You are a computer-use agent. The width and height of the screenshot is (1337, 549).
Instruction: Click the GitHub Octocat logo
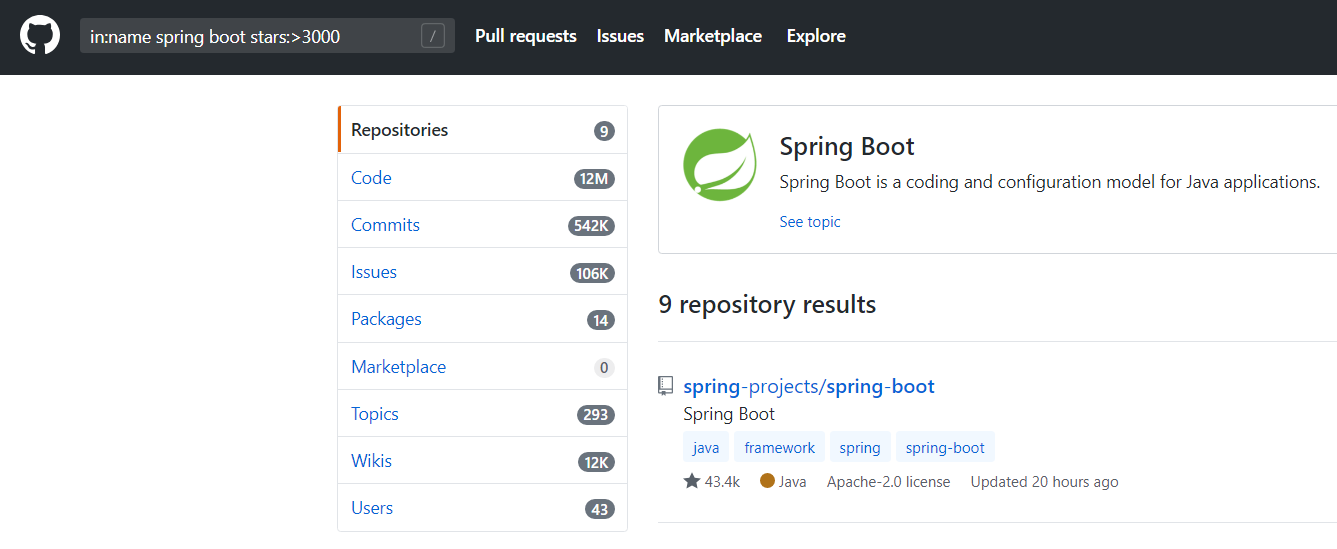click(40, 36)
